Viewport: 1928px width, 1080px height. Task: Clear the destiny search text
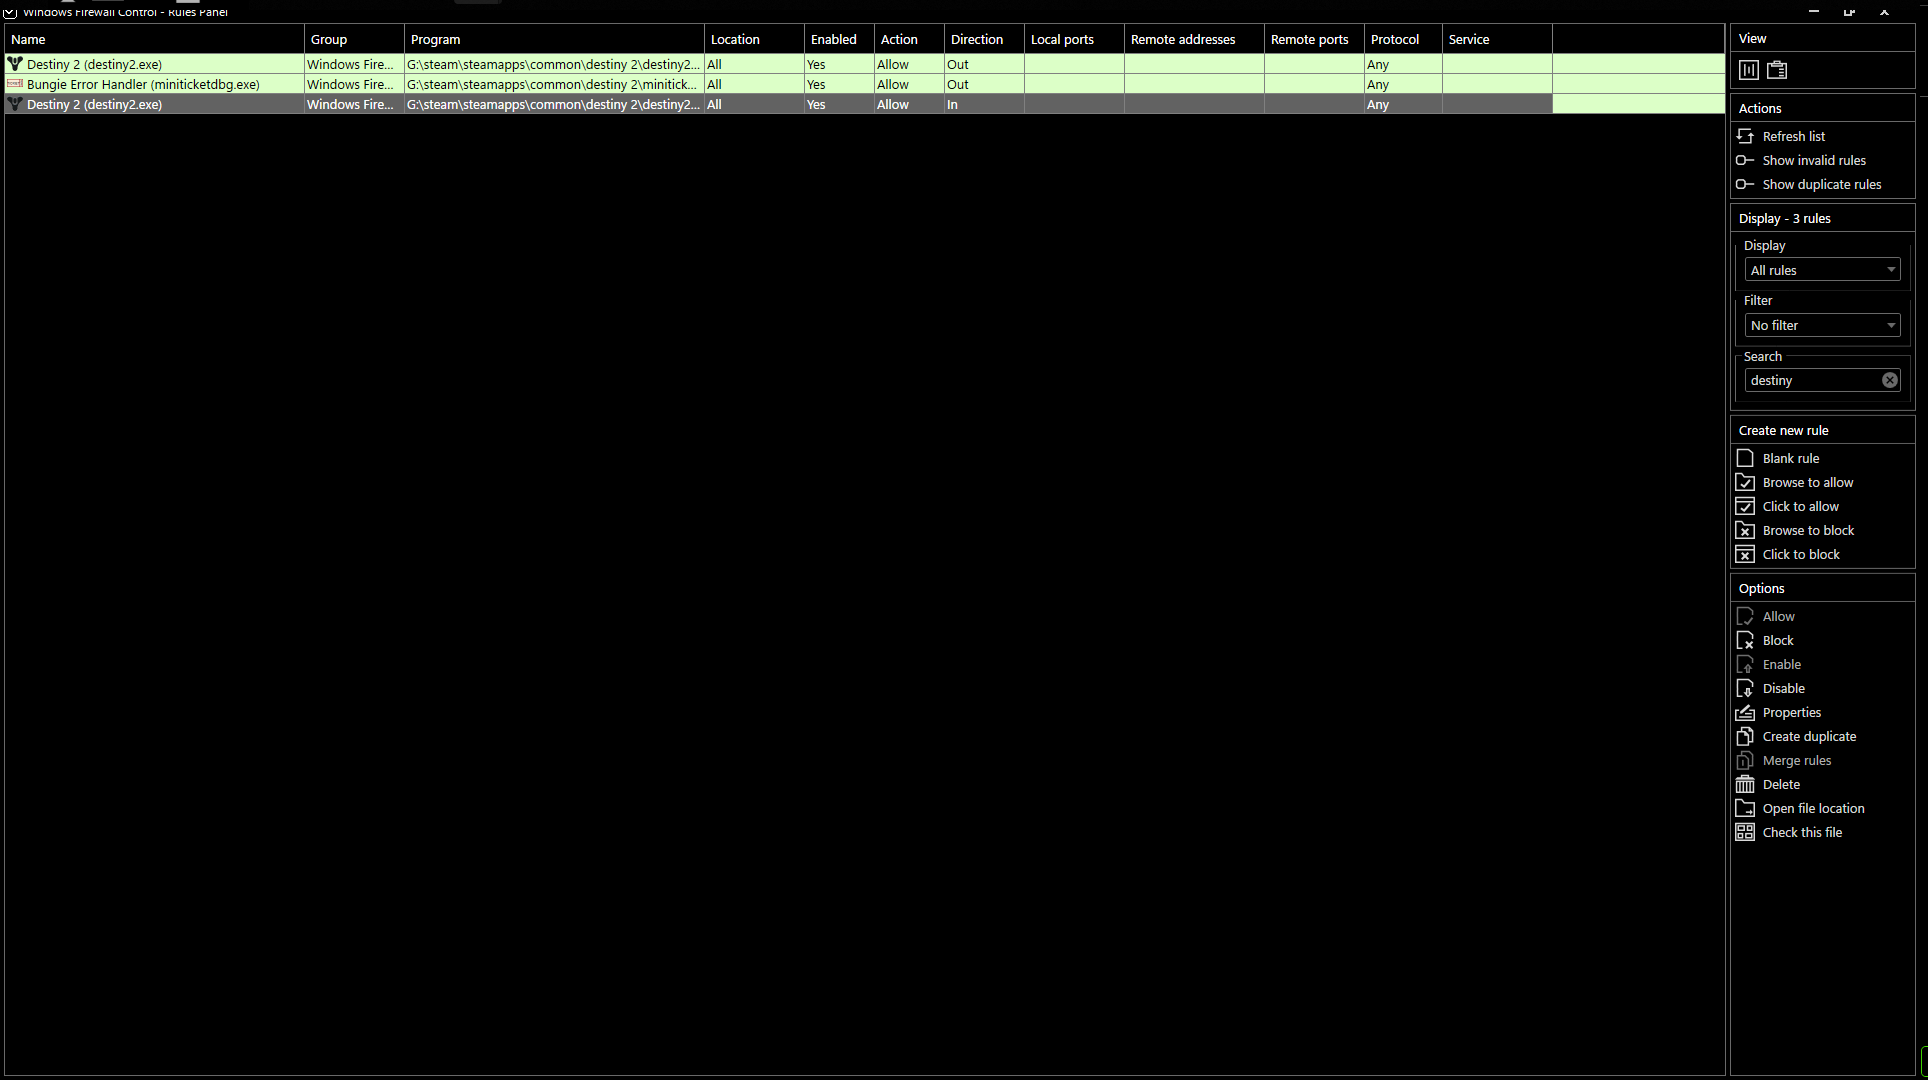pos(1889,380)
